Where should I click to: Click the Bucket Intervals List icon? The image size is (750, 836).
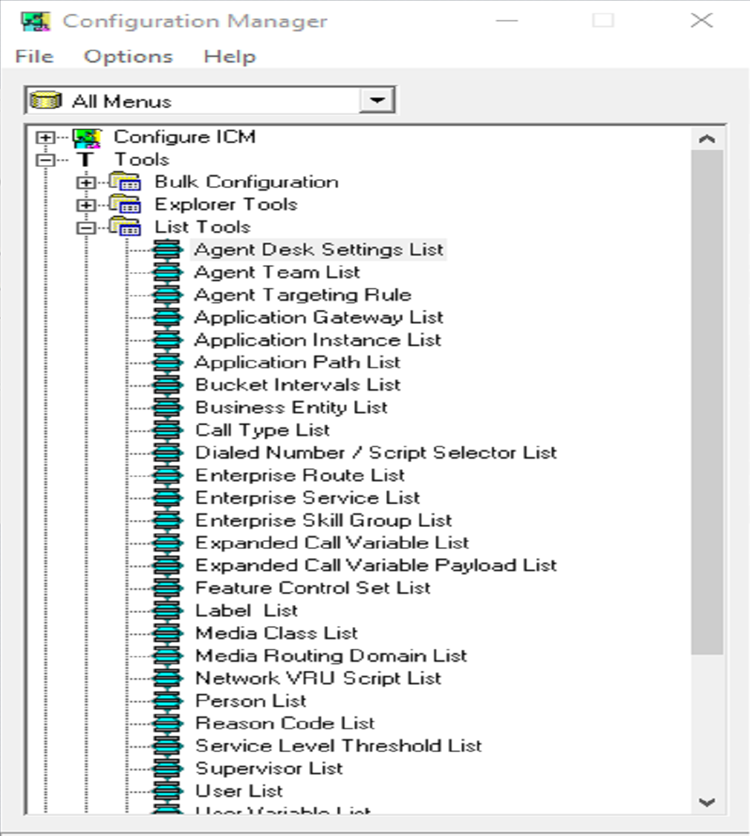tap(167, 385)
